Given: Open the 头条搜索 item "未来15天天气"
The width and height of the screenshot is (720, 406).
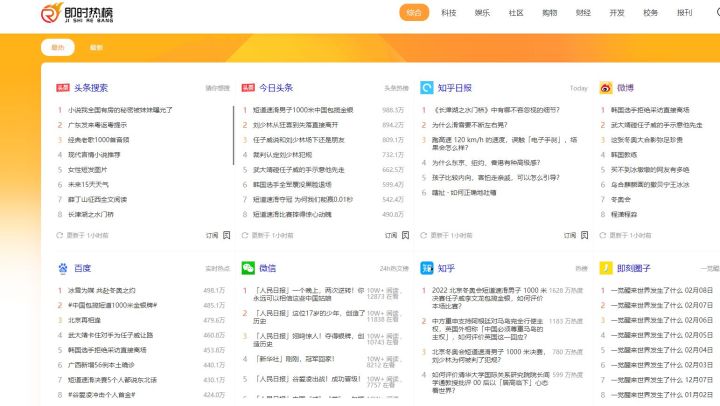Looking at the screenshot, I should coord(88,185).
